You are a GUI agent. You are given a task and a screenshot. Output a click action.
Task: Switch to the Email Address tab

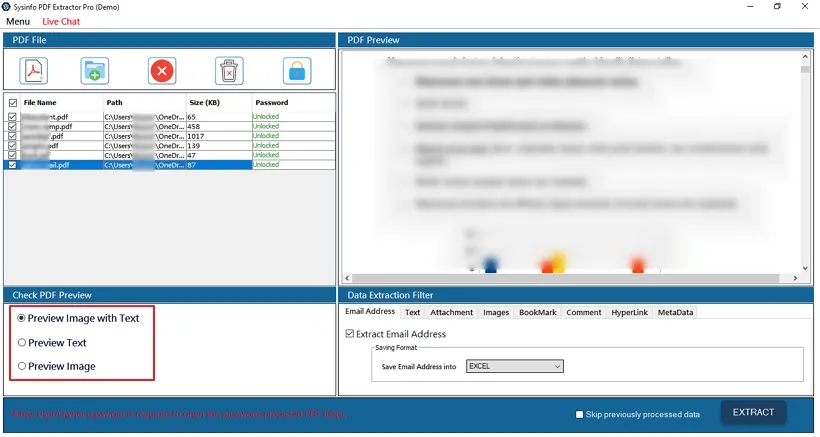point(370,312)
